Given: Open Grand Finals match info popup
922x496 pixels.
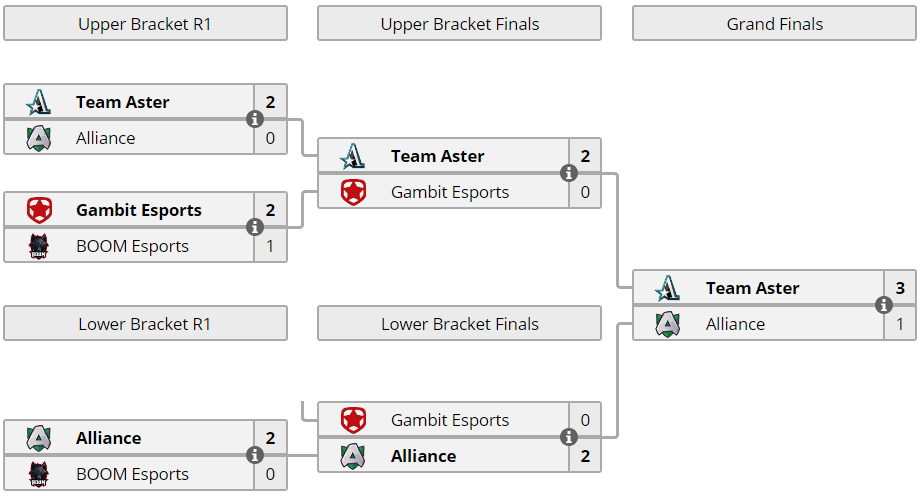Looking at the screenshot, I should pos(884,305).
